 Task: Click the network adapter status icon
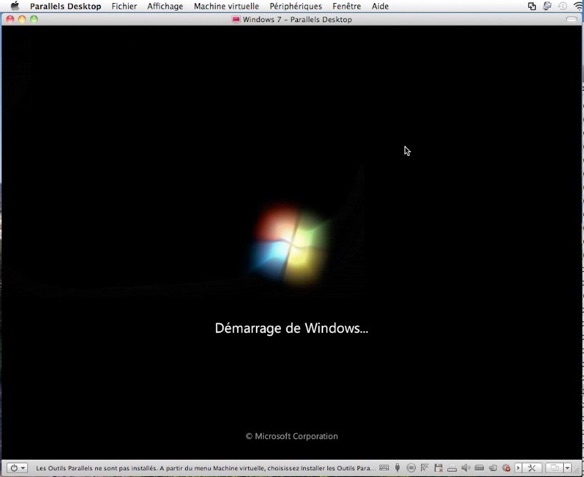pyautogui.click(x=425, y=468)
